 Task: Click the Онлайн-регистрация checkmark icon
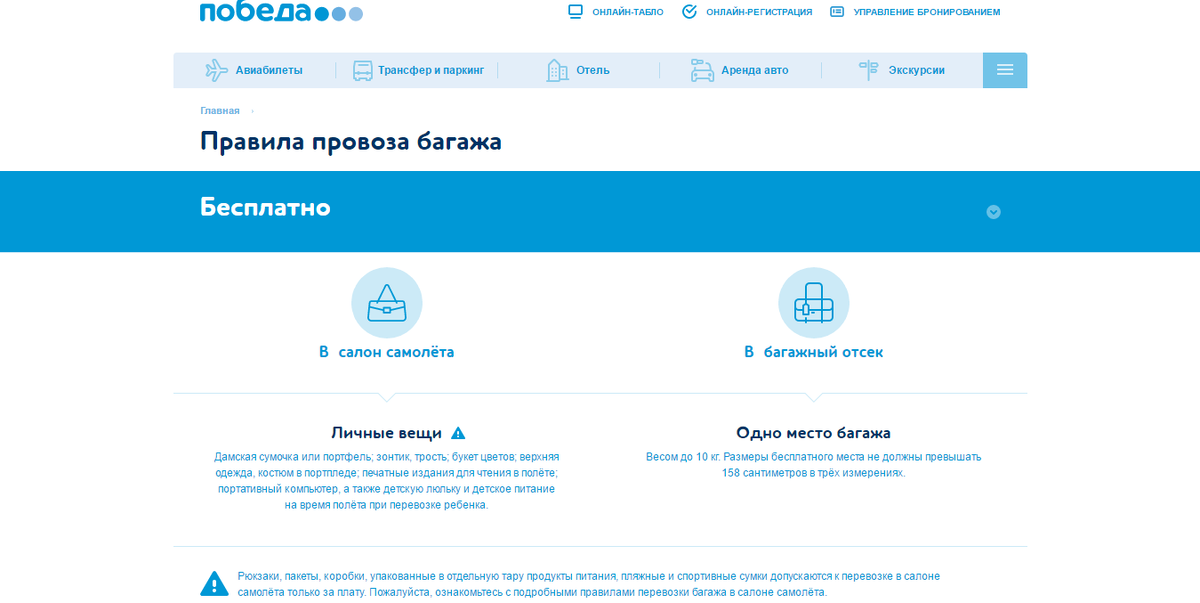(x=689, y=11)
